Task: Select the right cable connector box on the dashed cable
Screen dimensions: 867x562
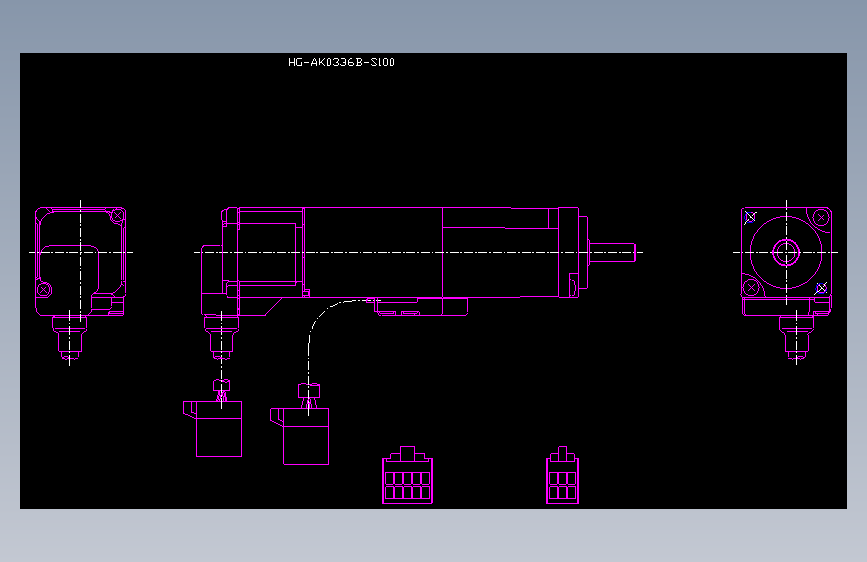Action: [300, 436]
